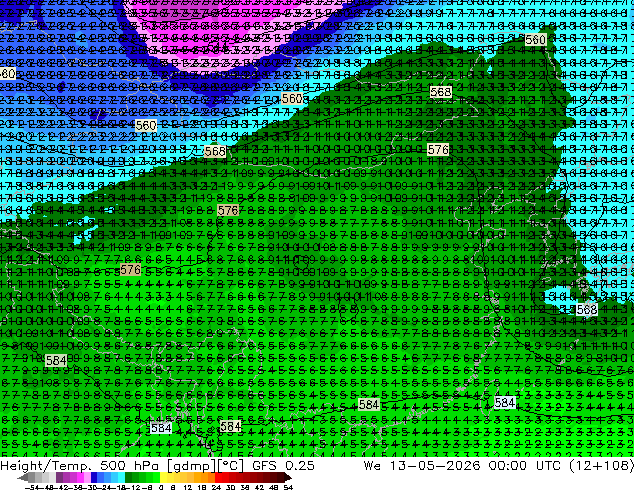This screenshot has height=490, width=634.
Task: Select the 568 contour label beside Black Sea
Action: point(587,310)
